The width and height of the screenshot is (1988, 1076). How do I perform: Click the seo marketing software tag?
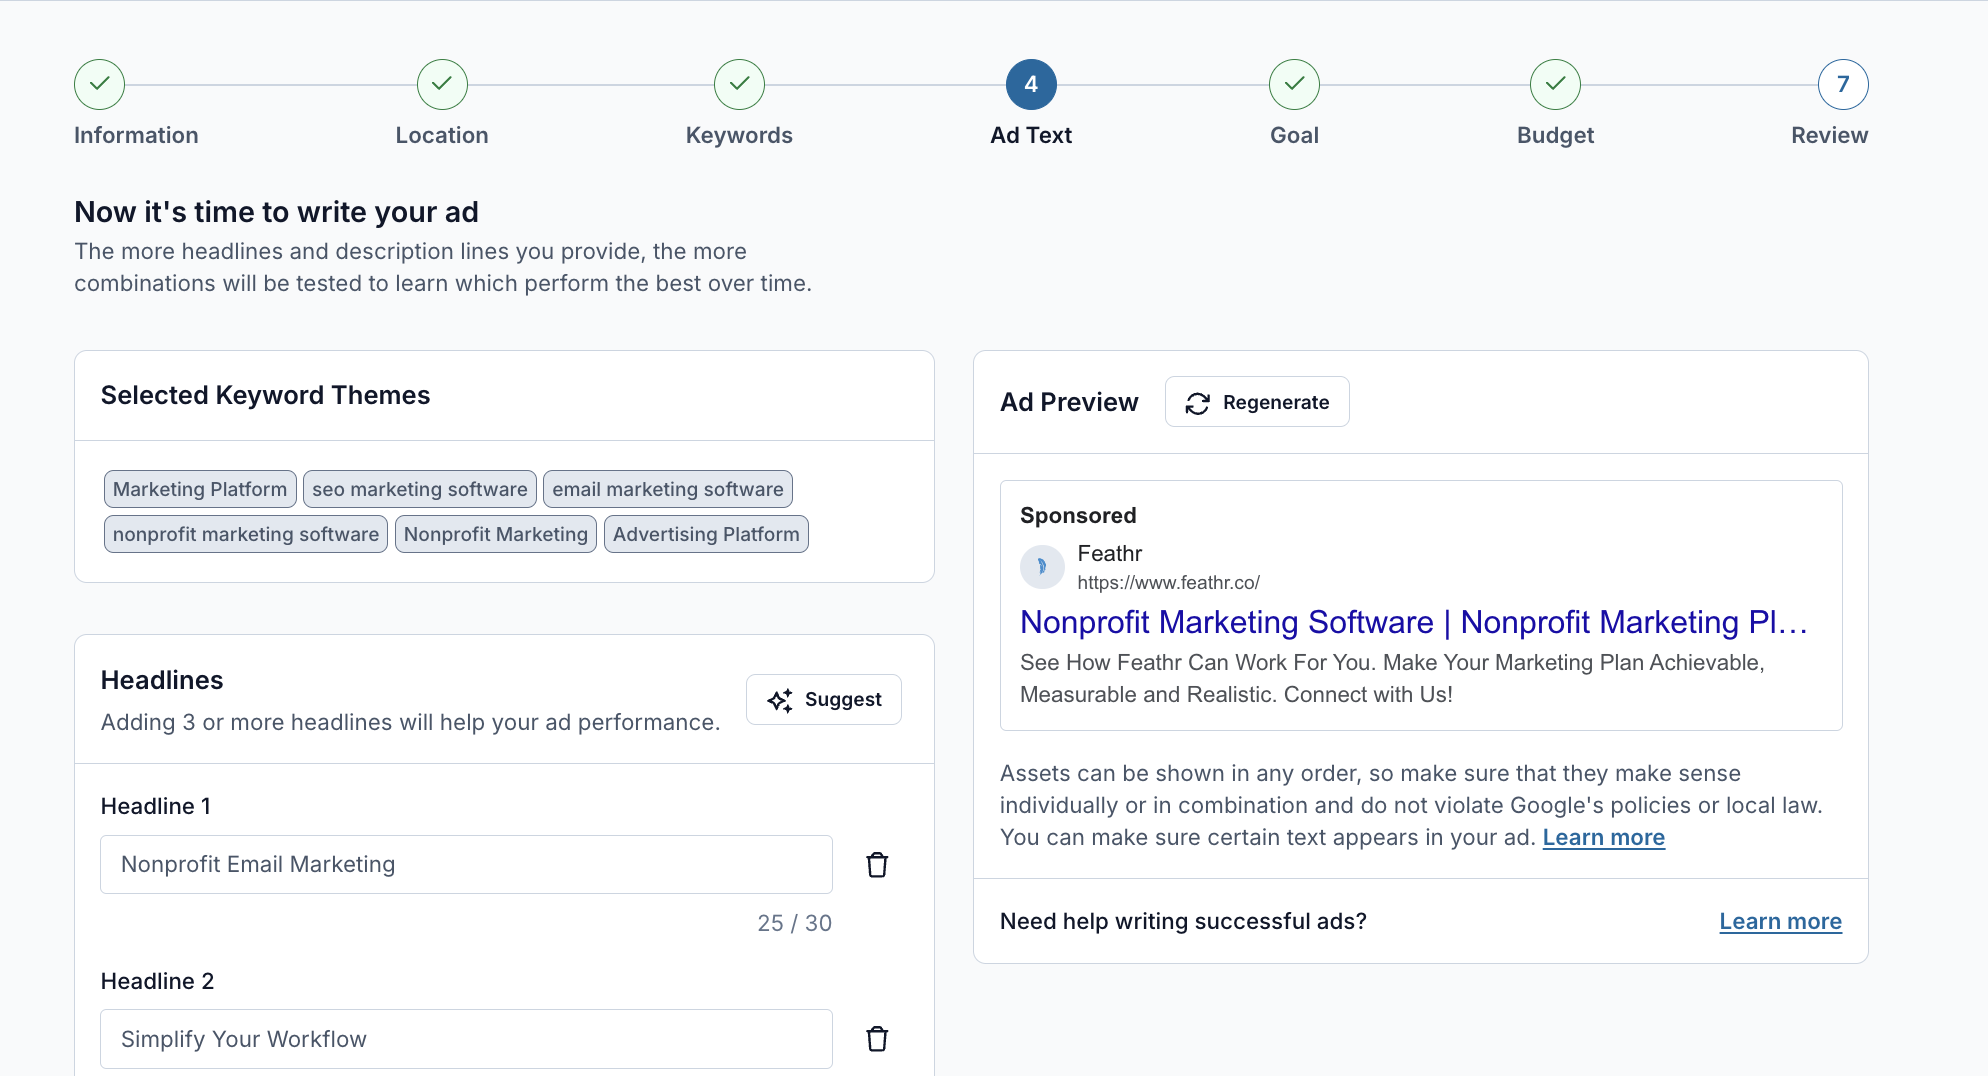pos(419,490)
